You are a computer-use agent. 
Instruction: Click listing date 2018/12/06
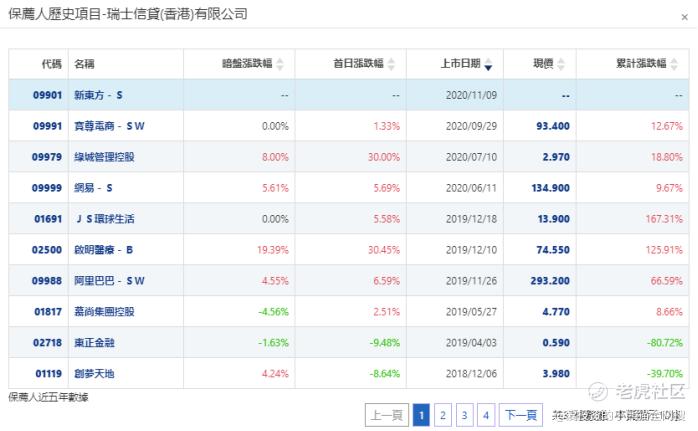click(471, 374)
